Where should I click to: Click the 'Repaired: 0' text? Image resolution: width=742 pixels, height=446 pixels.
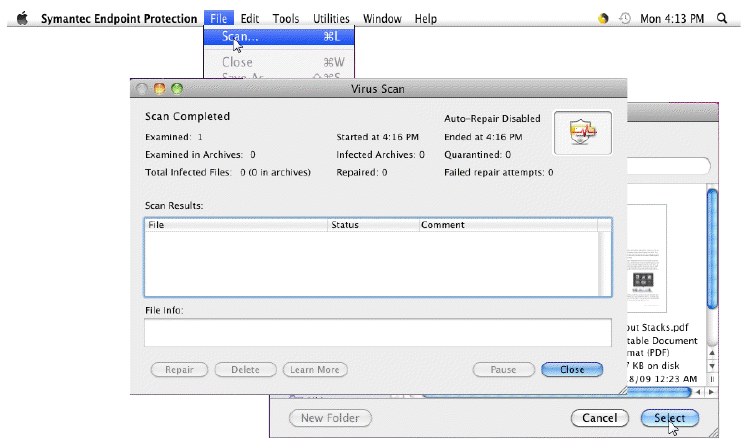point(362,172)
